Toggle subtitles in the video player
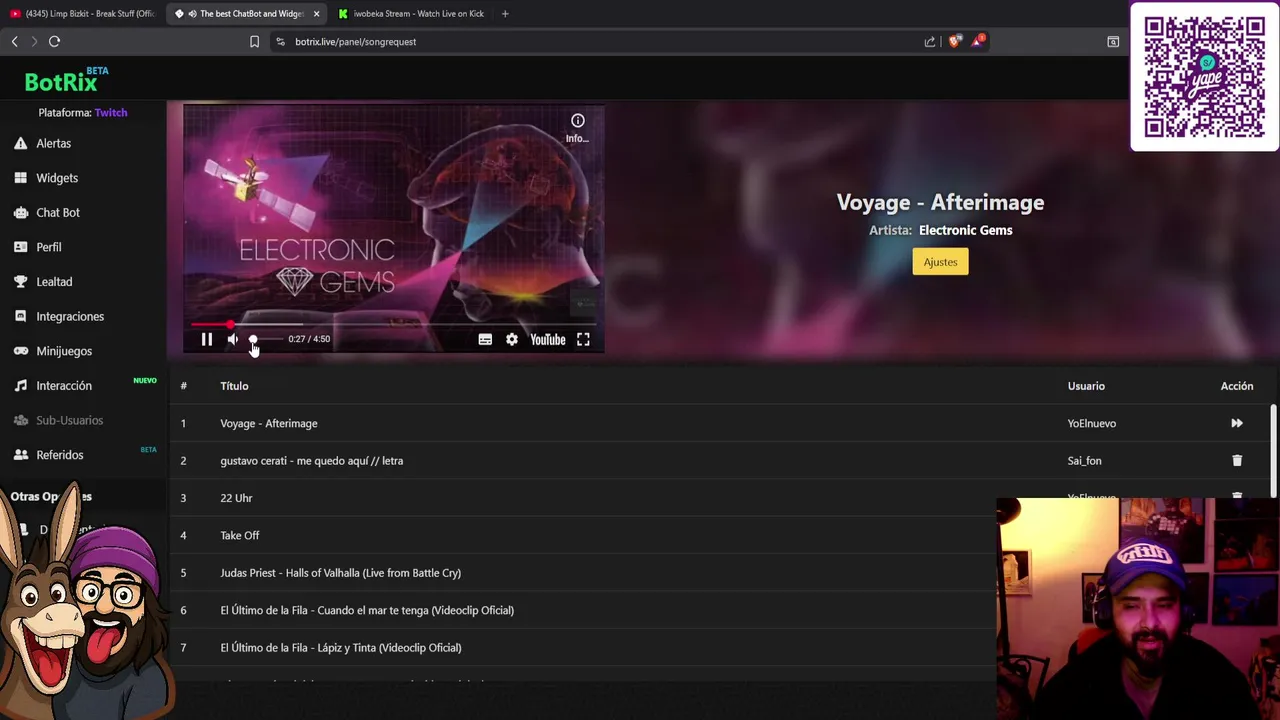The image size is (1280, 720). 485,340
